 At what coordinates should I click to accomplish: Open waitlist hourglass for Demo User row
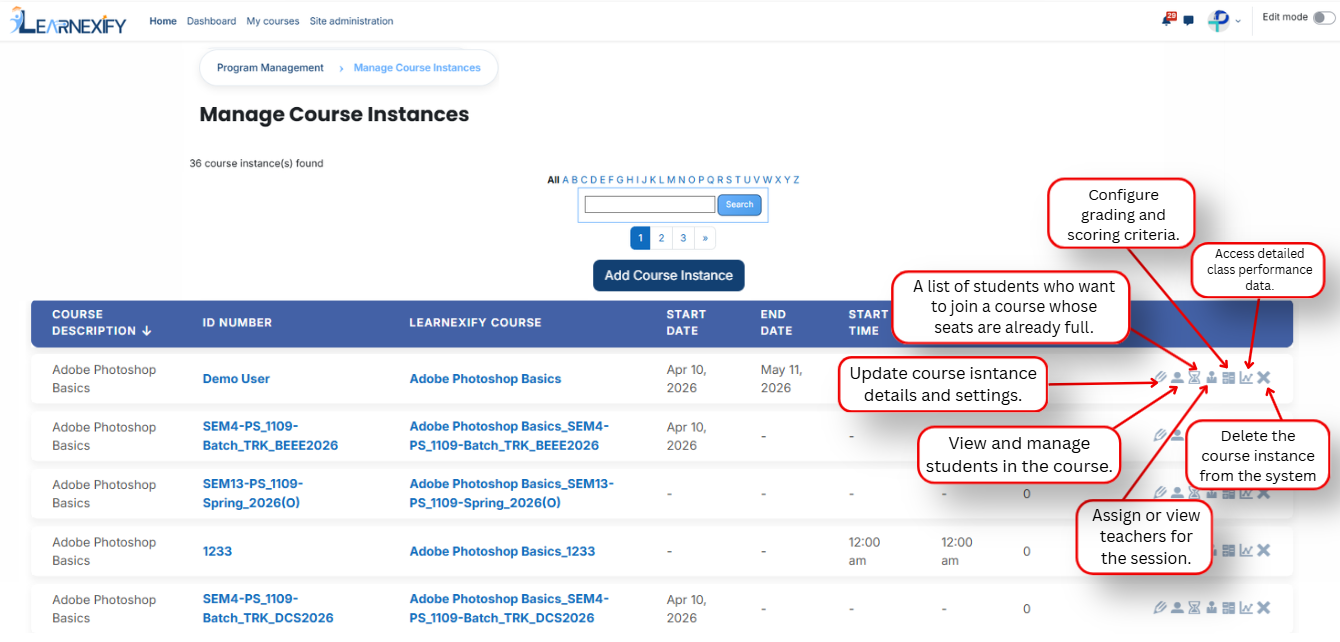coord(1194,378)
